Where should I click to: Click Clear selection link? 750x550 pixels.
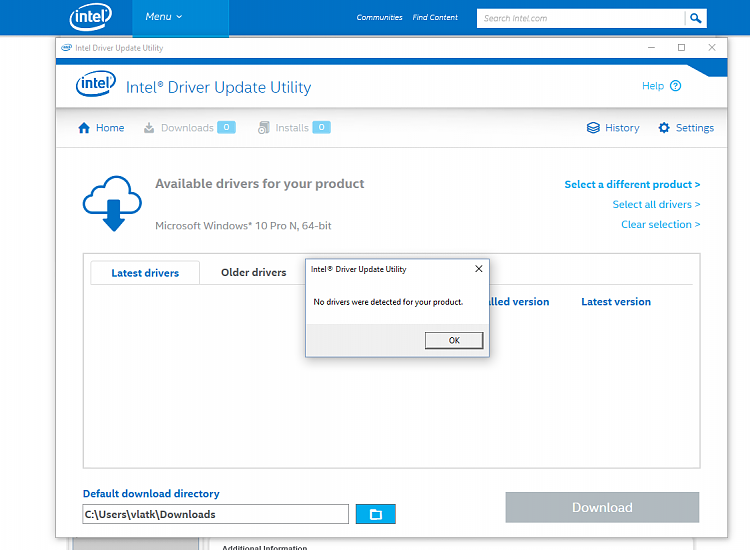[661, 225]
